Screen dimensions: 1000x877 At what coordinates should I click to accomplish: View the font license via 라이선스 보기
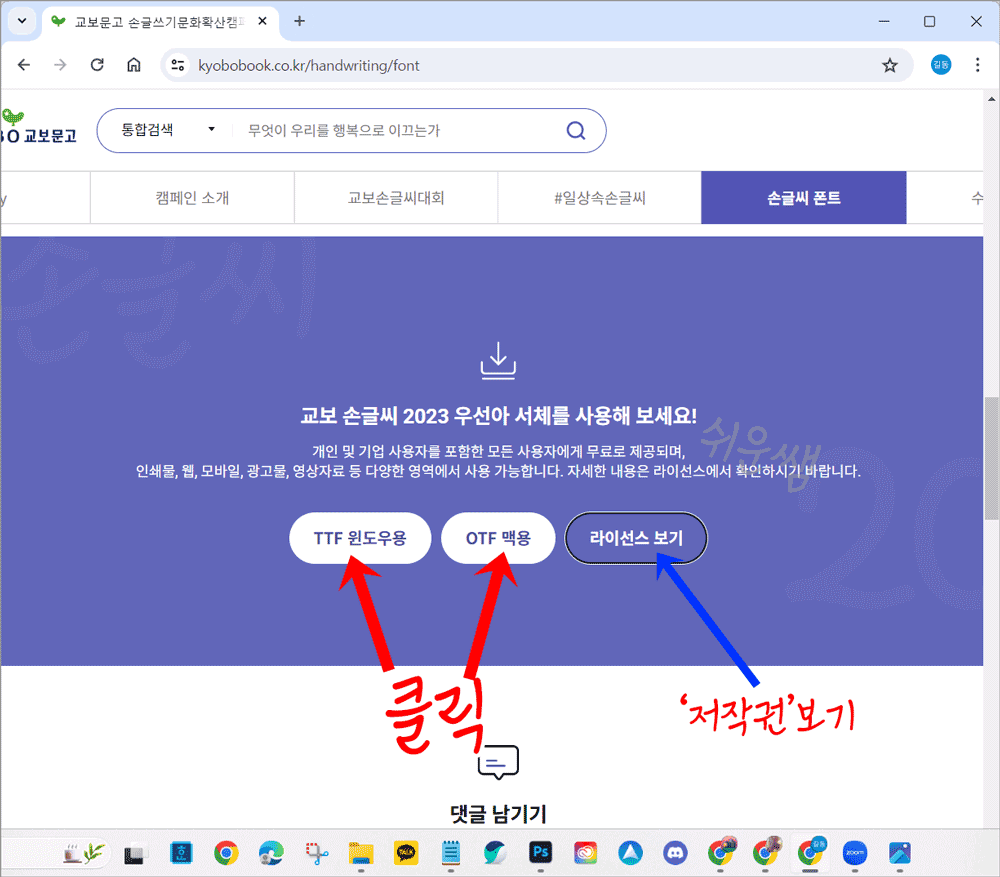(x=636, y=537)
